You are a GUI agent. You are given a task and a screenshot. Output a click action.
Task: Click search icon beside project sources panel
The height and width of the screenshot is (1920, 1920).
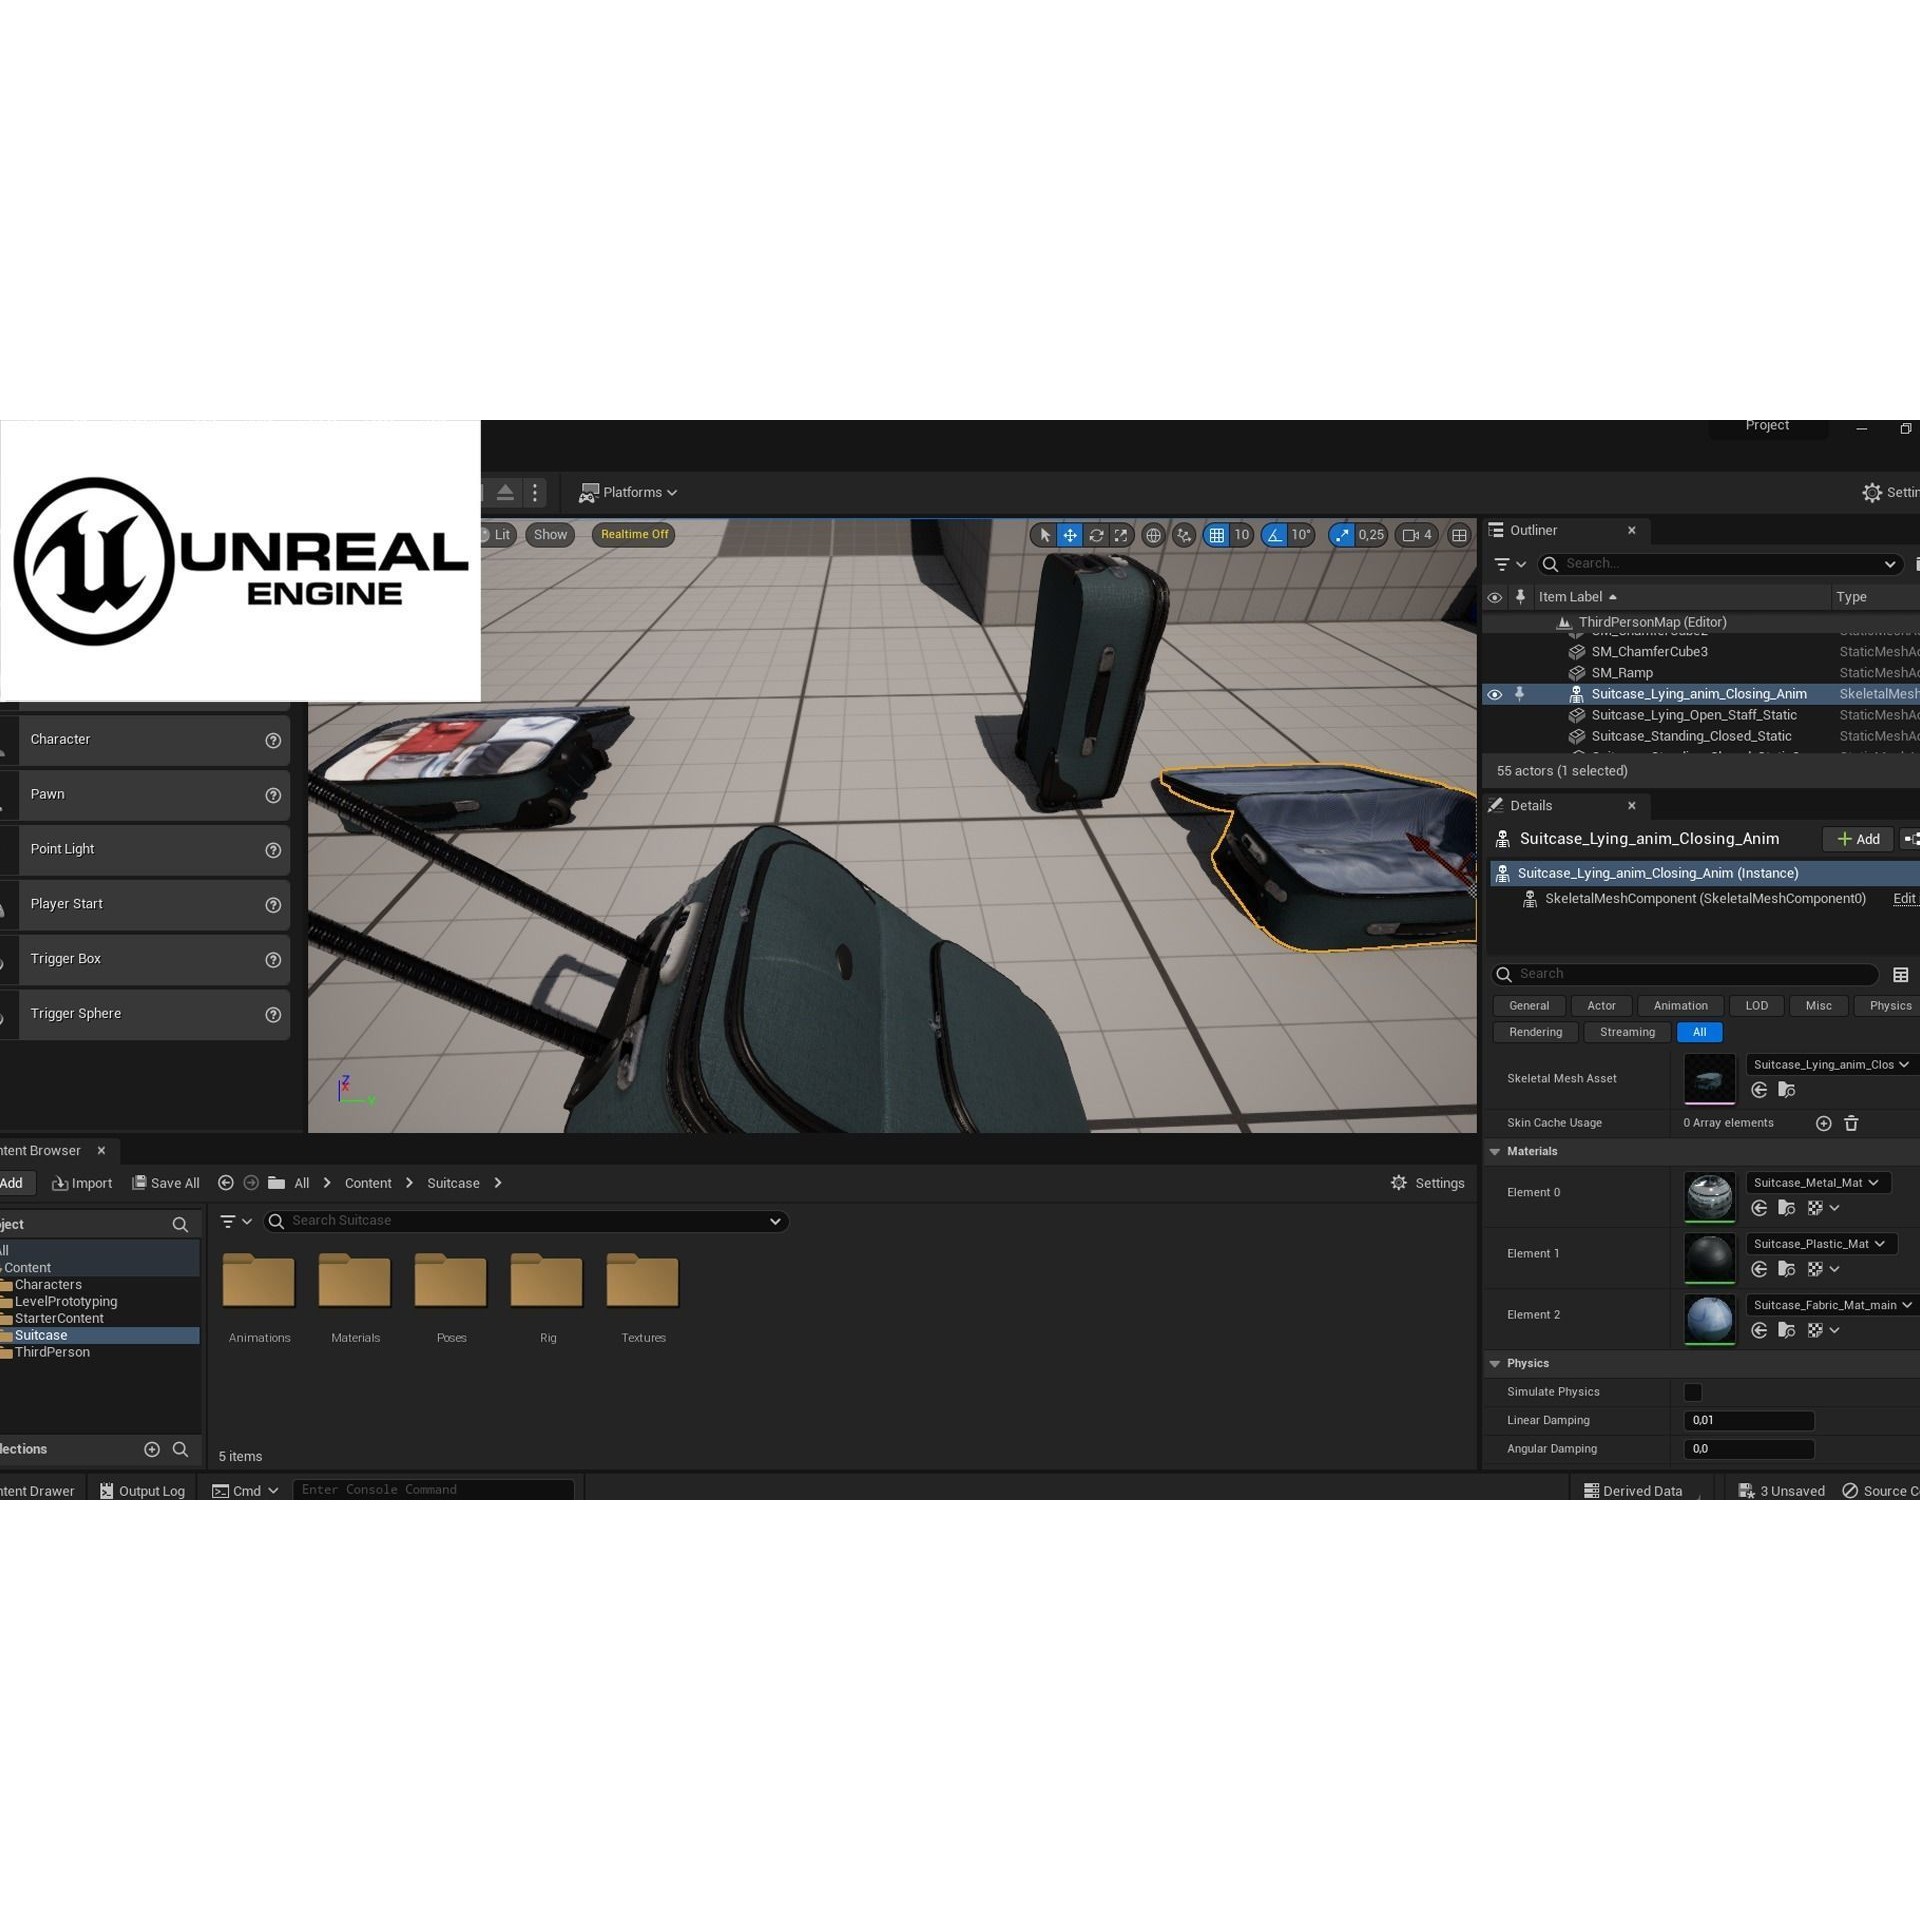(x=180, y=1224)
